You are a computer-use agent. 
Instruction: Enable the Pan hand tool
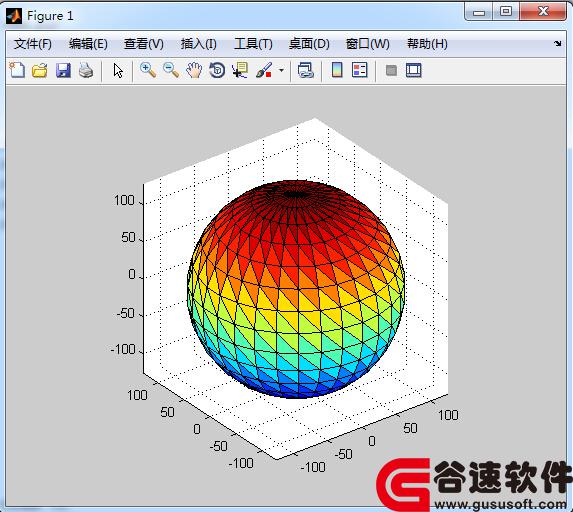(x=194, y=70)
